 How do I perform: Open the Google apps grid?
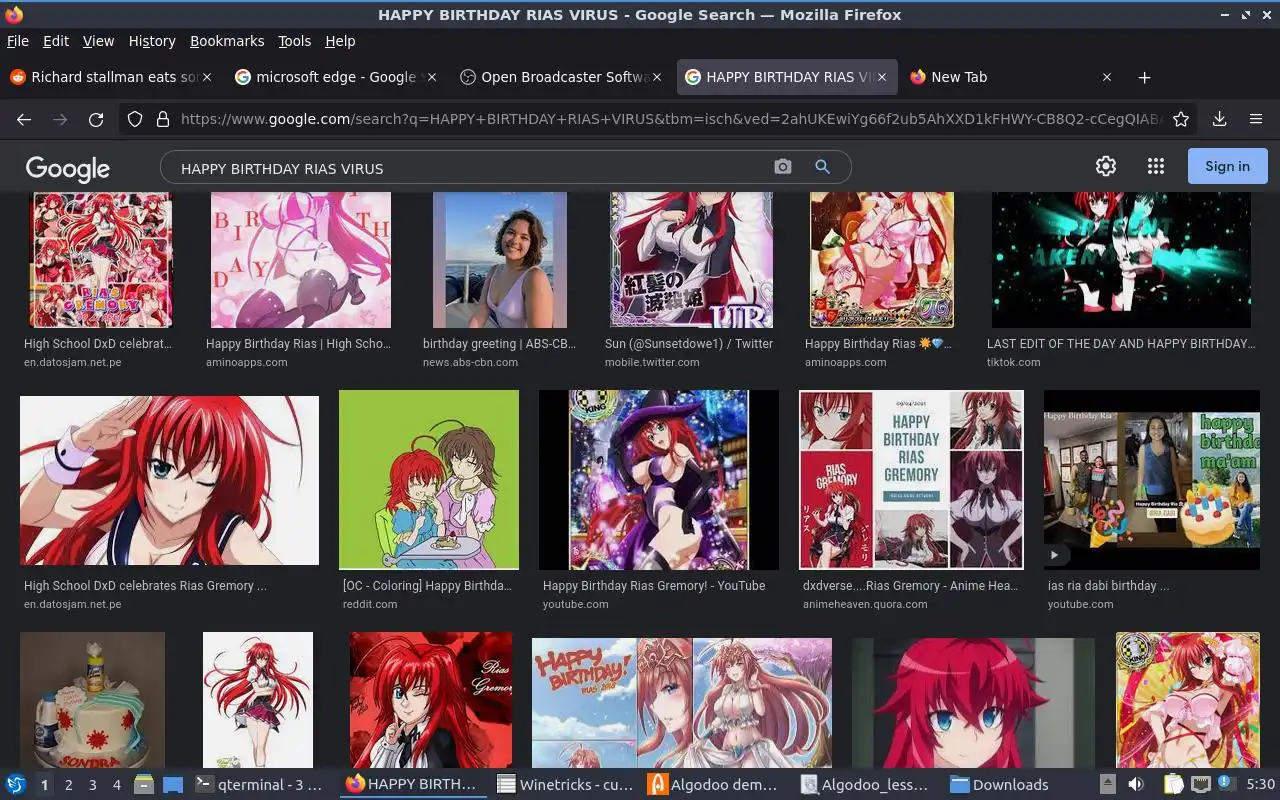click(x=1156, y=166)
